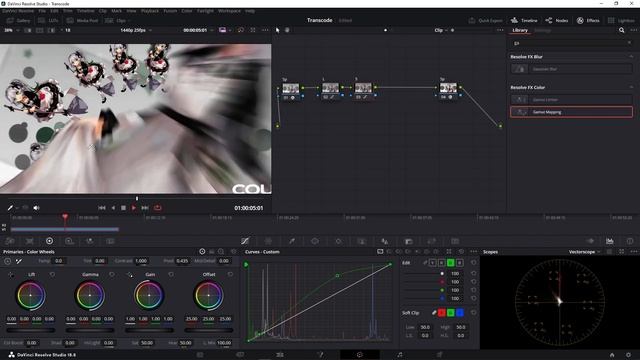This screenshot has height=360, width=640.
Task: Select the Gamut Mapping effect
Action: 571,112
